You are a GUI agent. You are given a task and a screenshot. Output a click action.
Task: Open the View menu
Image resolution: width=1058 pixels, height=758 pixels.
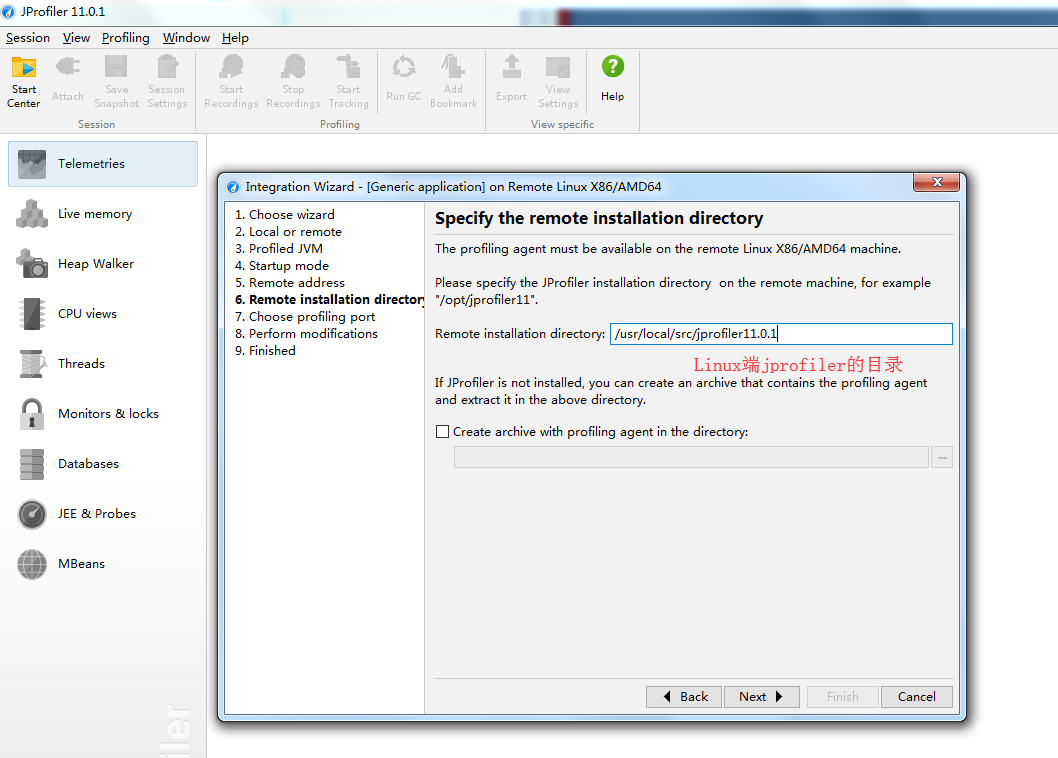pos(76,38)
